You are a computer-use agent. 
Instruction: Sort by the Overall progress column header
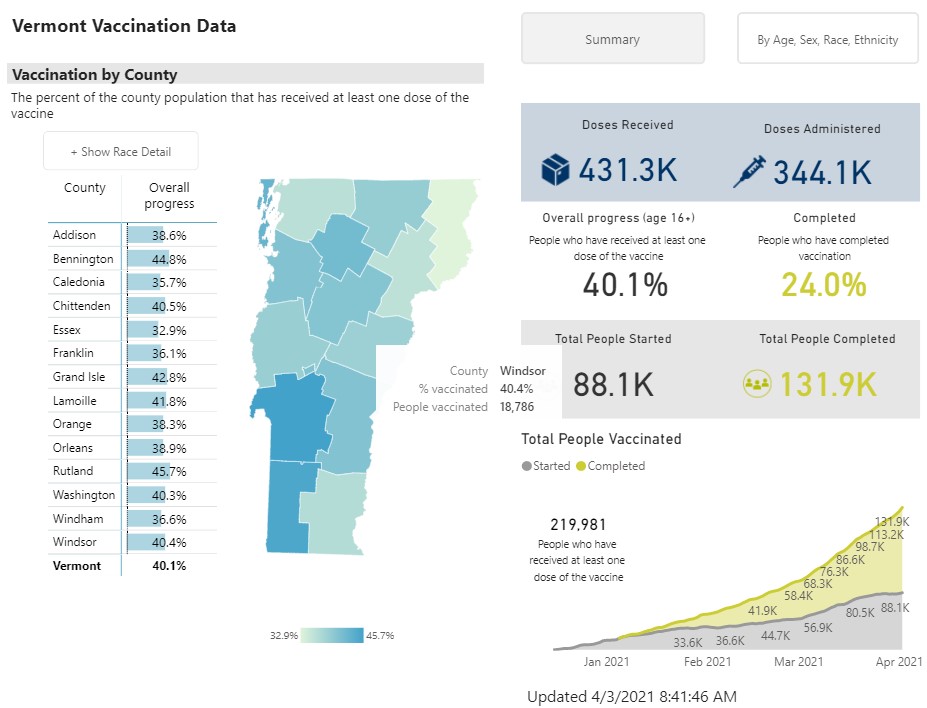169,195
